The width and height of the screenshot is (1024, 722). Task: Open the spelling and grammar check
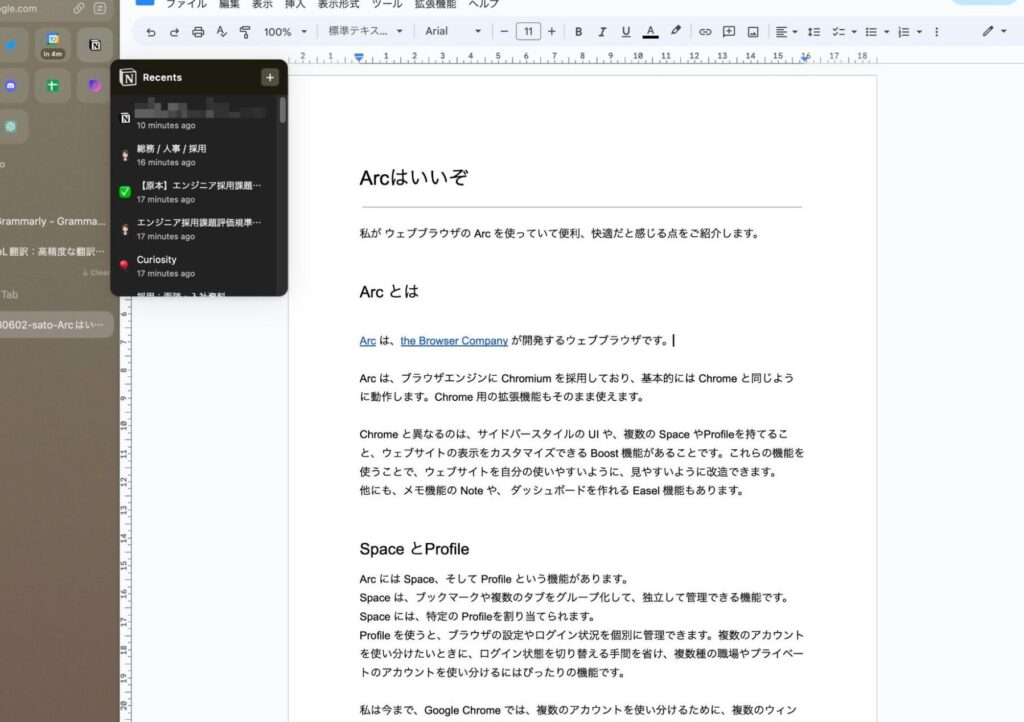tap(221, 32)
